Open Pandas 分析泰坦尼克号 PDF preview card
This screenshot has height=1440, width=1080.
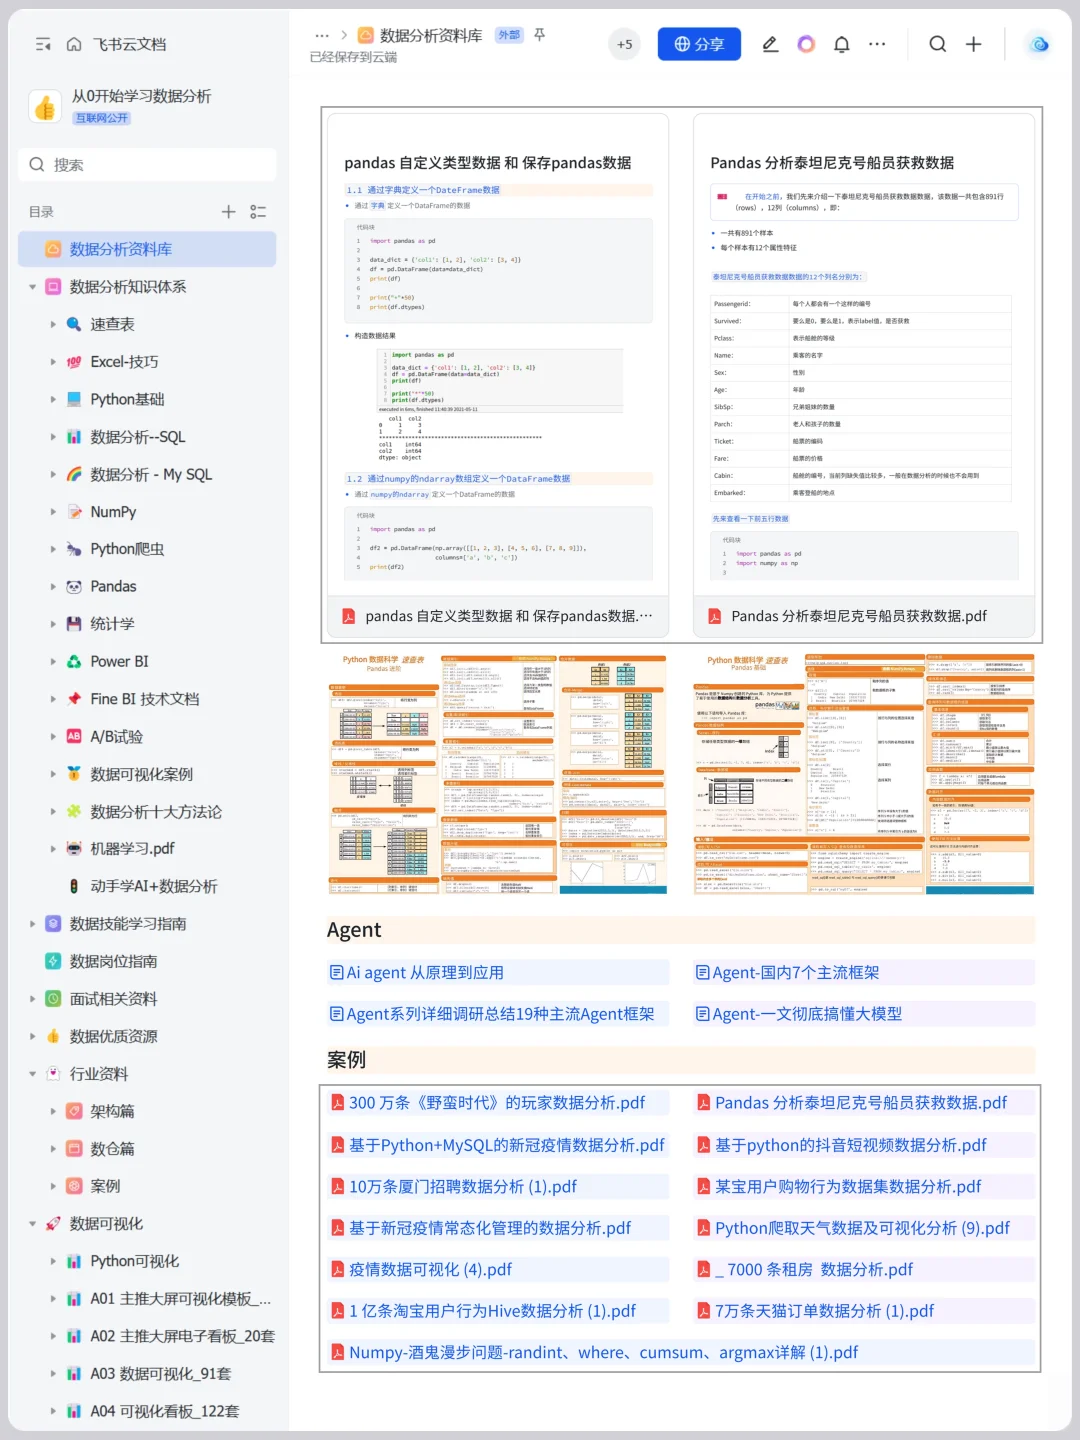coord(866,375)
